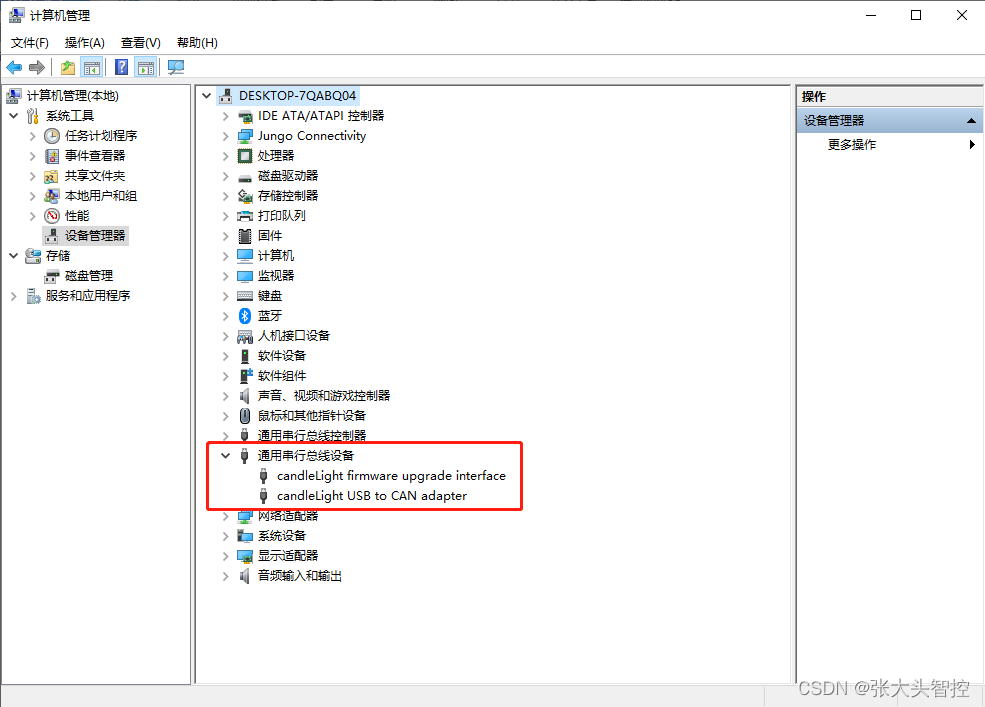The width and height of the screenshot is (985, 707).
Task: Select candleLight USB to CAN adapter device
Action: 372,496
